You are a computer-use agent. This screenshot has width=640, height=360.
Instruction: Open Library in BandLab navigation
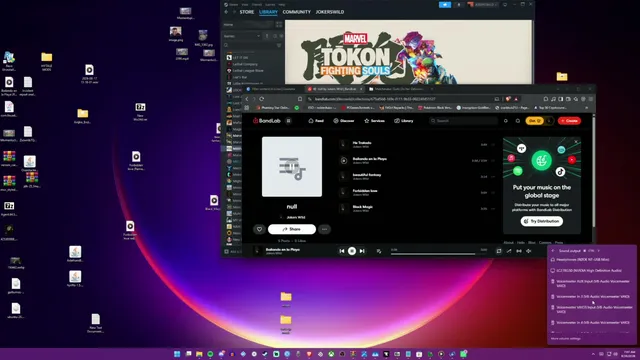[x=404, y=121]
